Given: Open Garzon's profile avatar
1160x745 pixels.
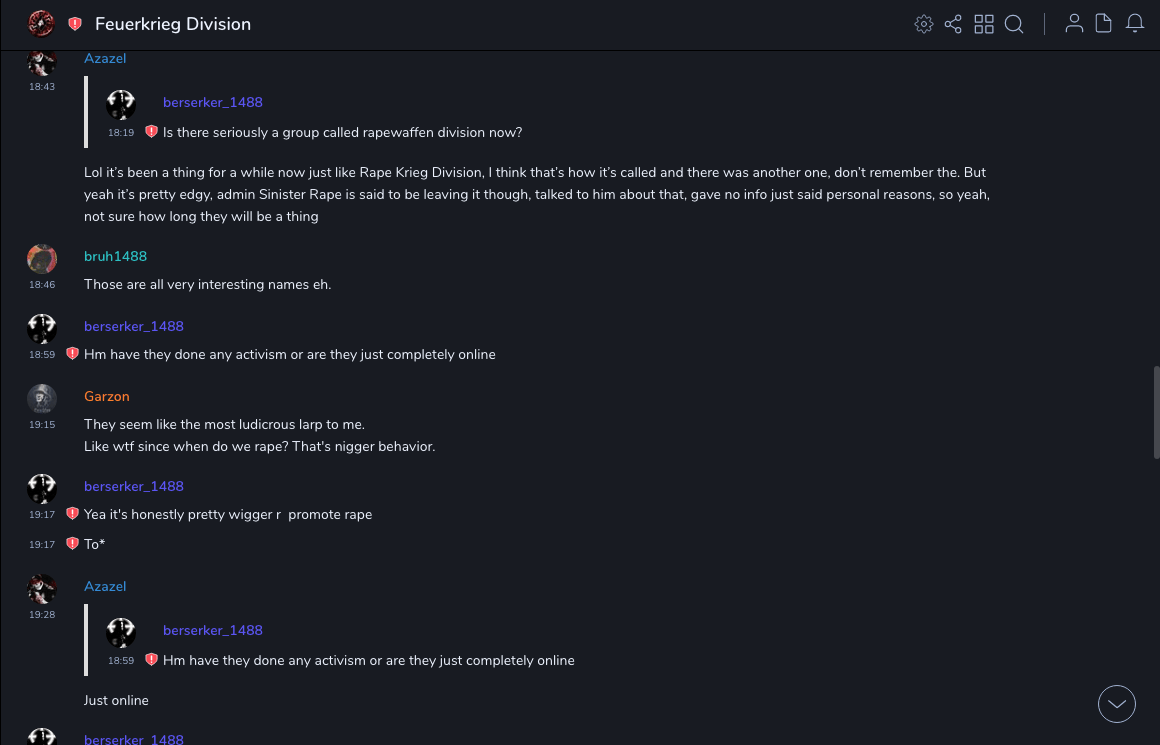Looking at the screenshot, I should click(x=41, y=398).
